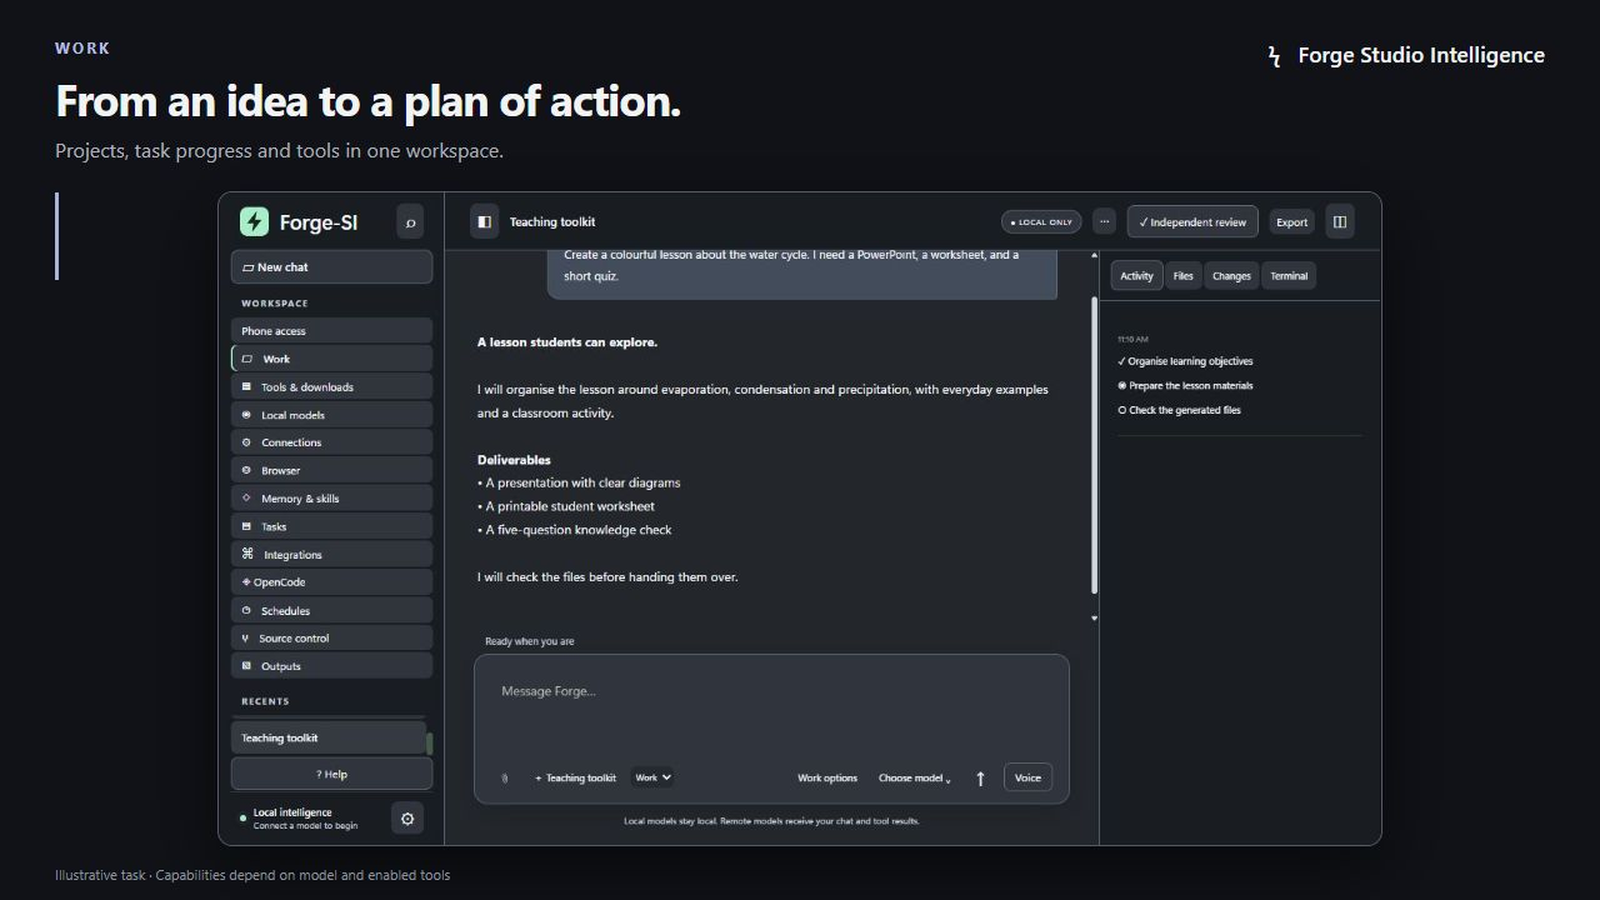Click the Browser sidebar icon
Image resolution: width=1600 pixels, height=900 pixels.
pyautogui.click(x=246, y=470)
